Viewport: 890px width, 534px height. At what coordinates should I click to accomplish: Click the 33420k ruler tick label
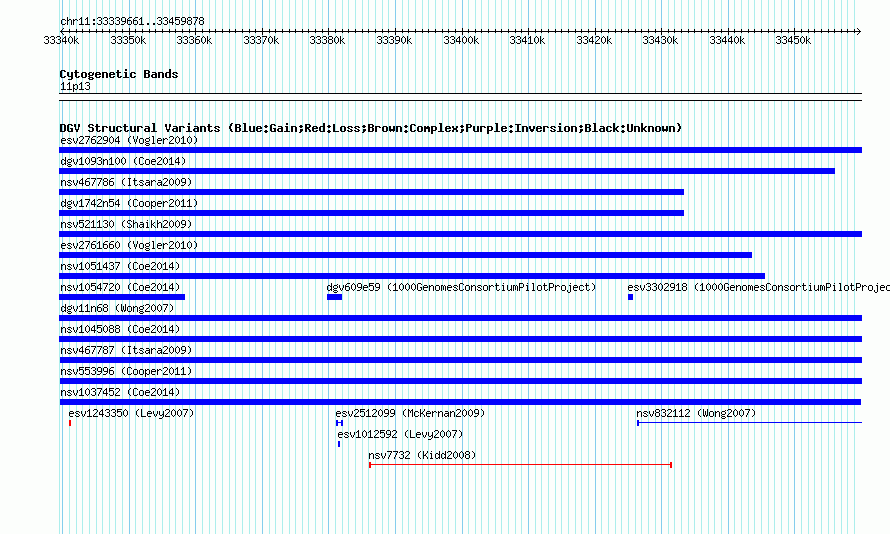coord(594,40)
